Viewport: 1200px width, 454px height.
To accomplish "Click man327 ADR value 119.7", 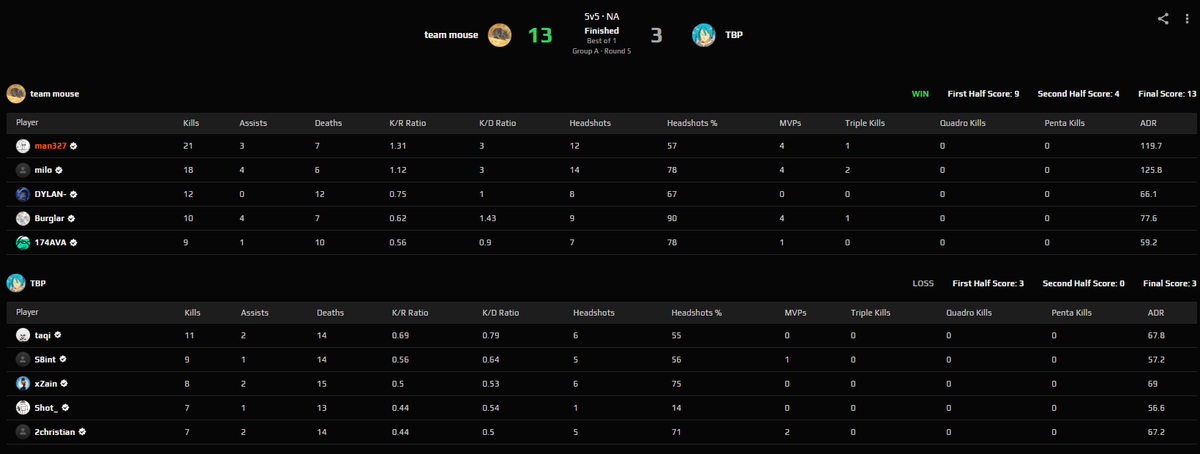I will 1150,146.
